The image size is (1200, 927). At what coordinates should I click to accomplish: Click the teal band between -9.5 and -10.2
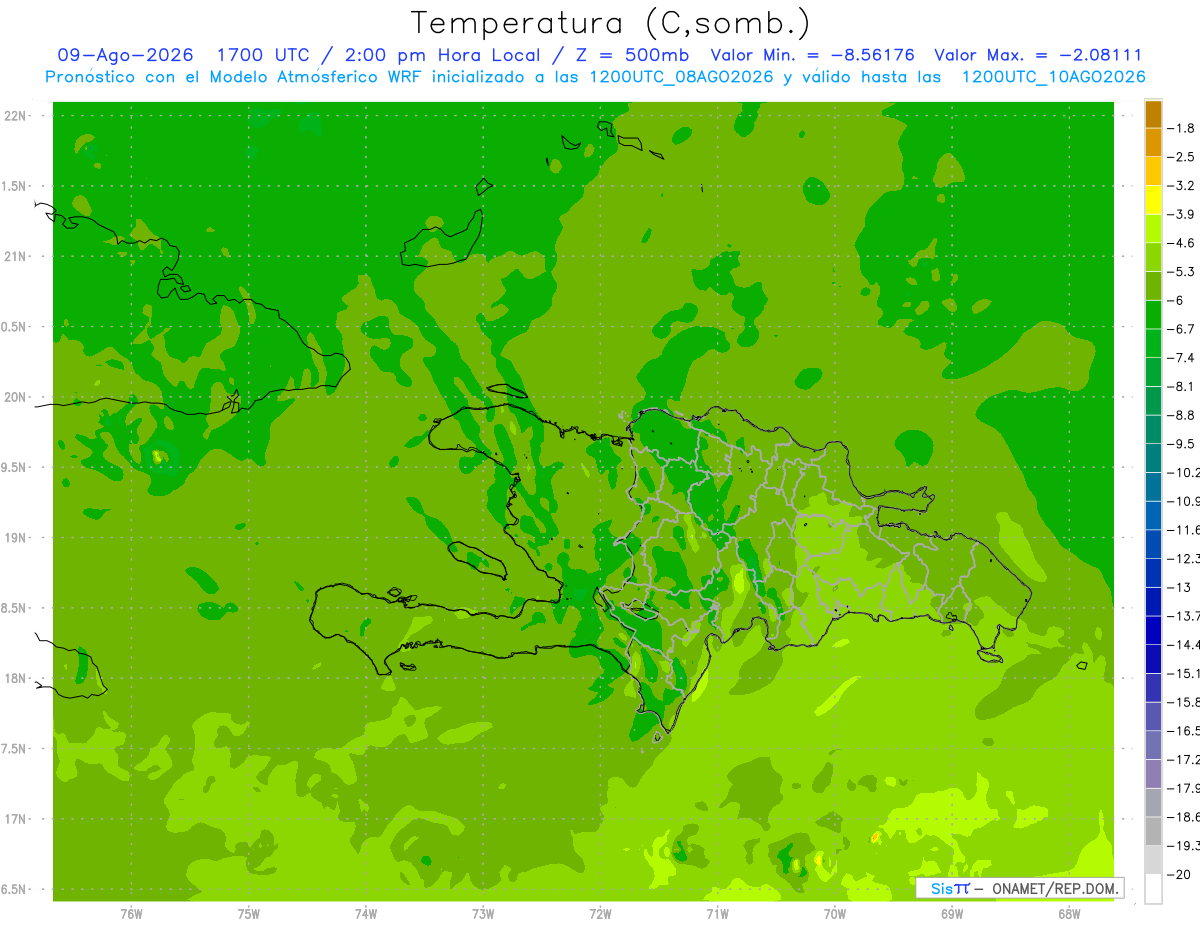[x=1153, y=458]
